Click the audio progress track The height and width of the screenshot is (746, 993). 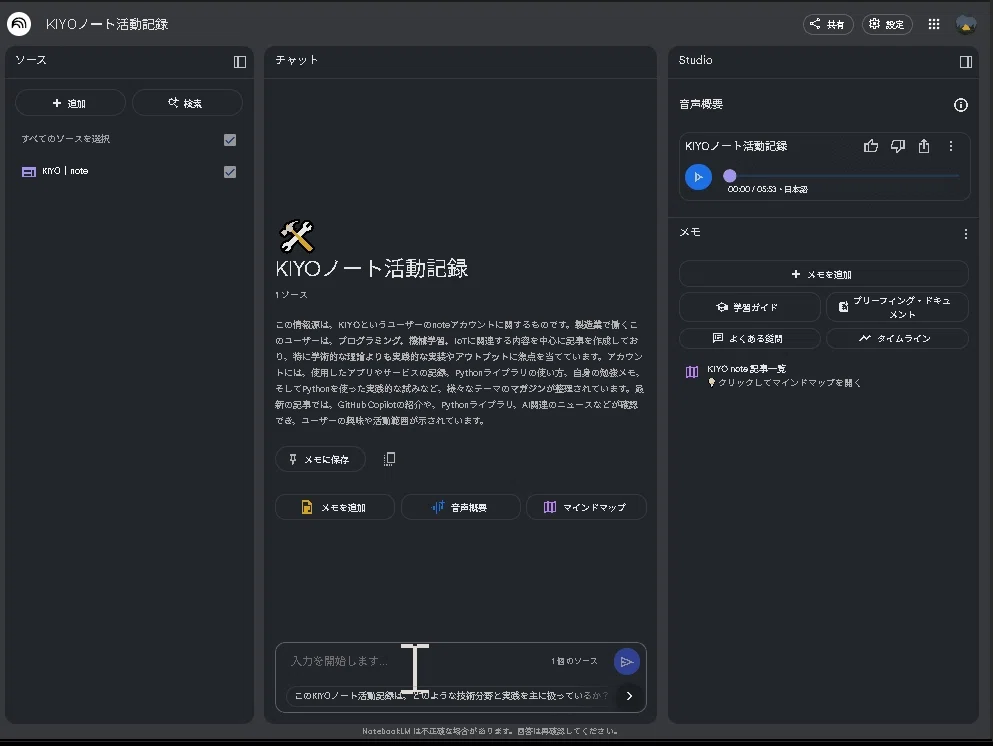[x=844, y=176]
